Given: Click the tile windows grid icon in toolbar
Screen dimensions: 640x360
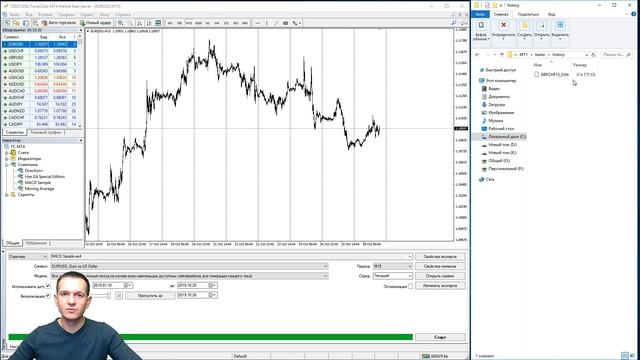Looking at the screenshot, I should pos(158,23).
